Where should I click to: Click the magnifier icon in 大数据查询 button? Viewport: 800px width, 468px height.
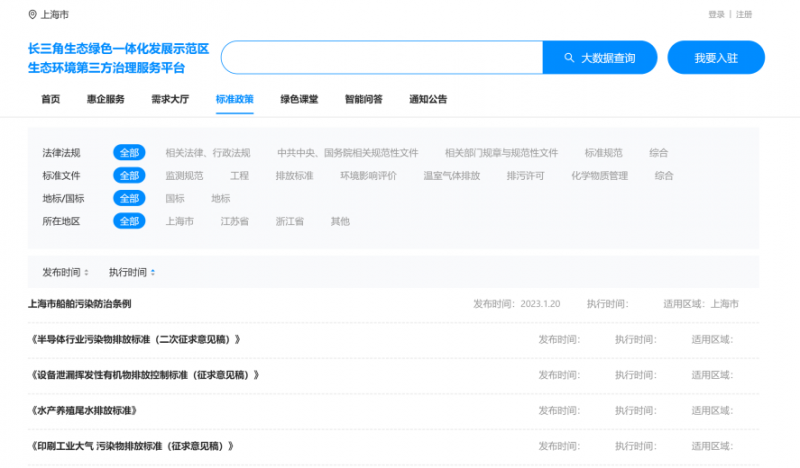click(569, 58)
